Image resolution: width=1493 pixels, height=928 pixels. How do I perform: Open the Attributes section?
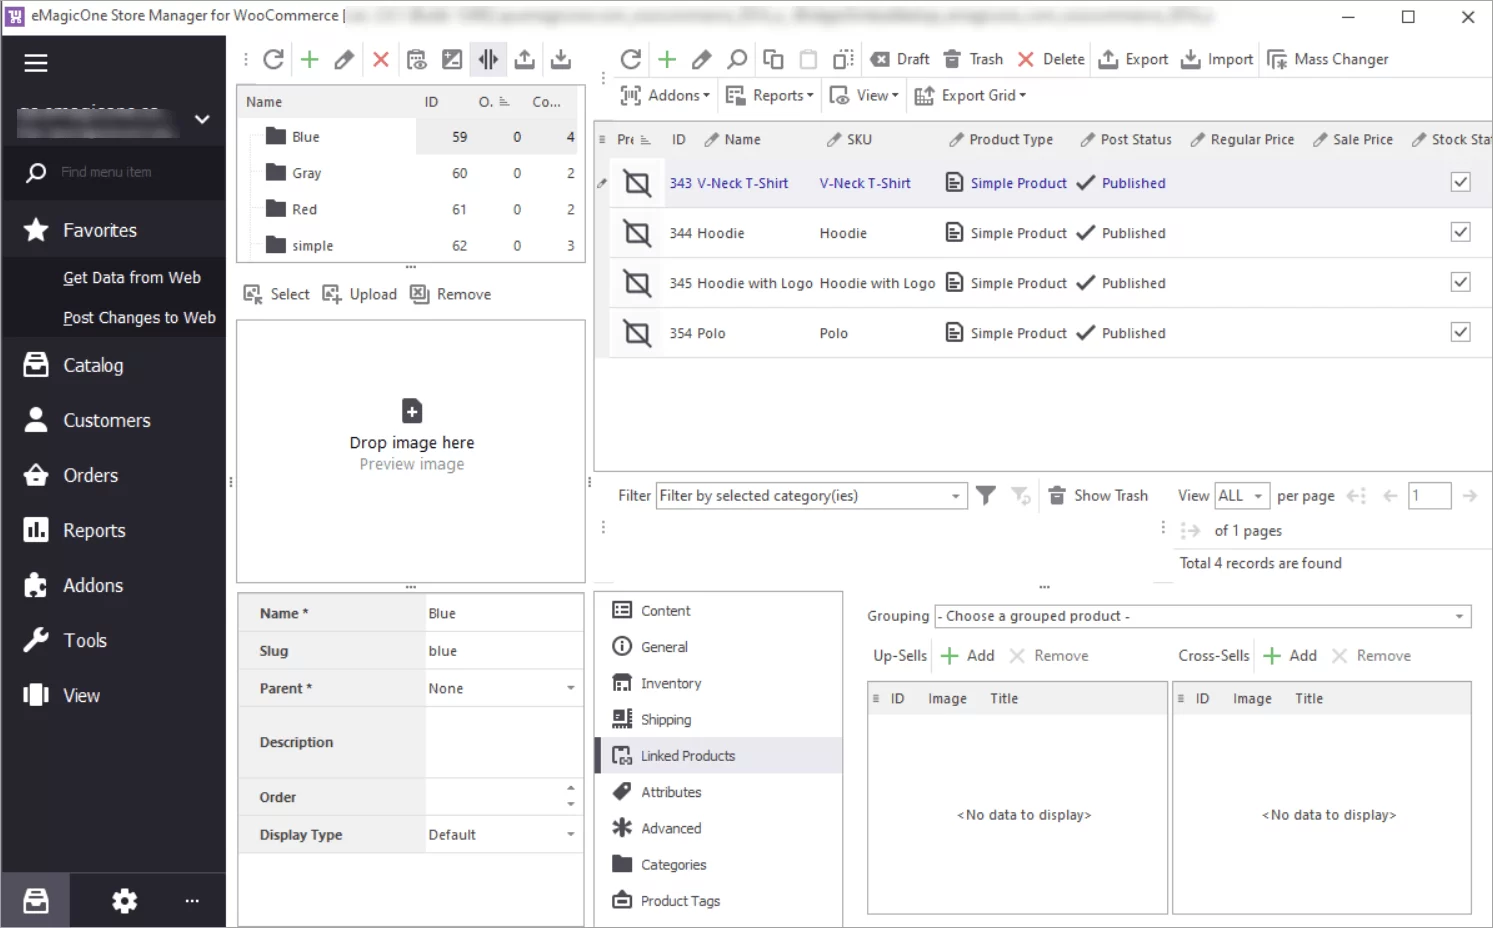tap(670, 791)
